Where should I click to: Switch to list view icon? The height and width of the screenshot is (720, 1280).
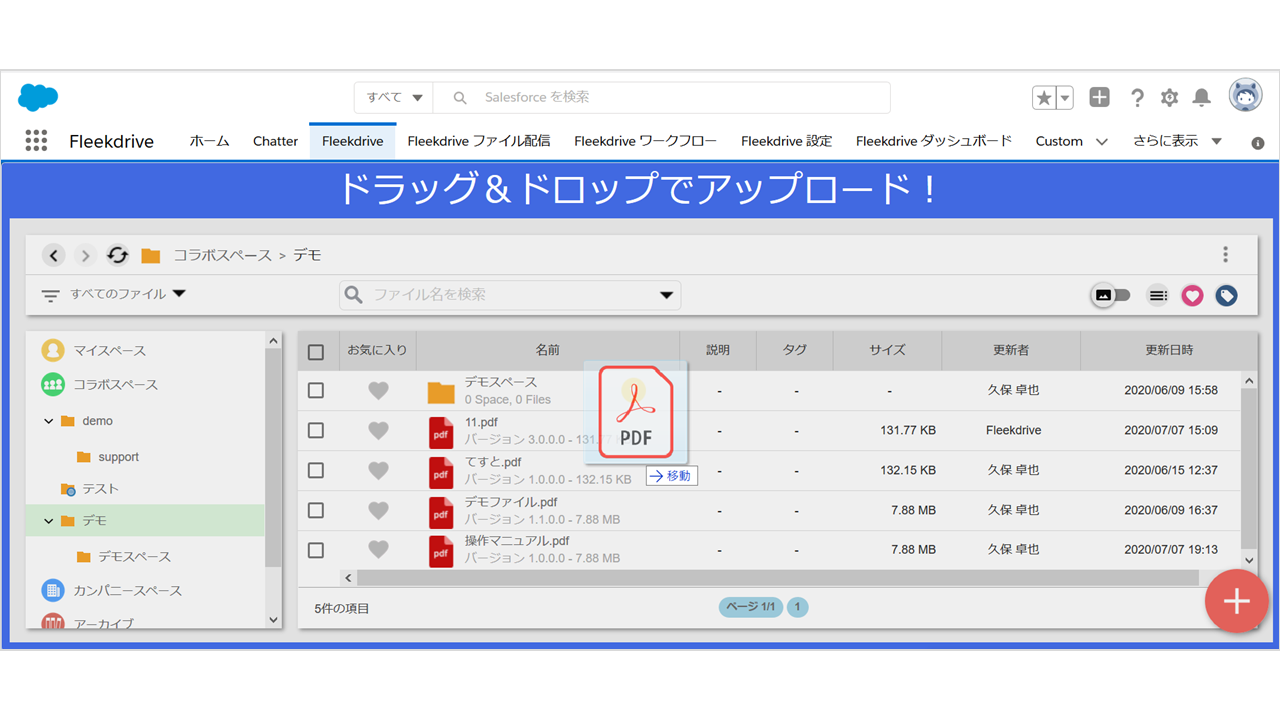click(x=1158, y=295)
